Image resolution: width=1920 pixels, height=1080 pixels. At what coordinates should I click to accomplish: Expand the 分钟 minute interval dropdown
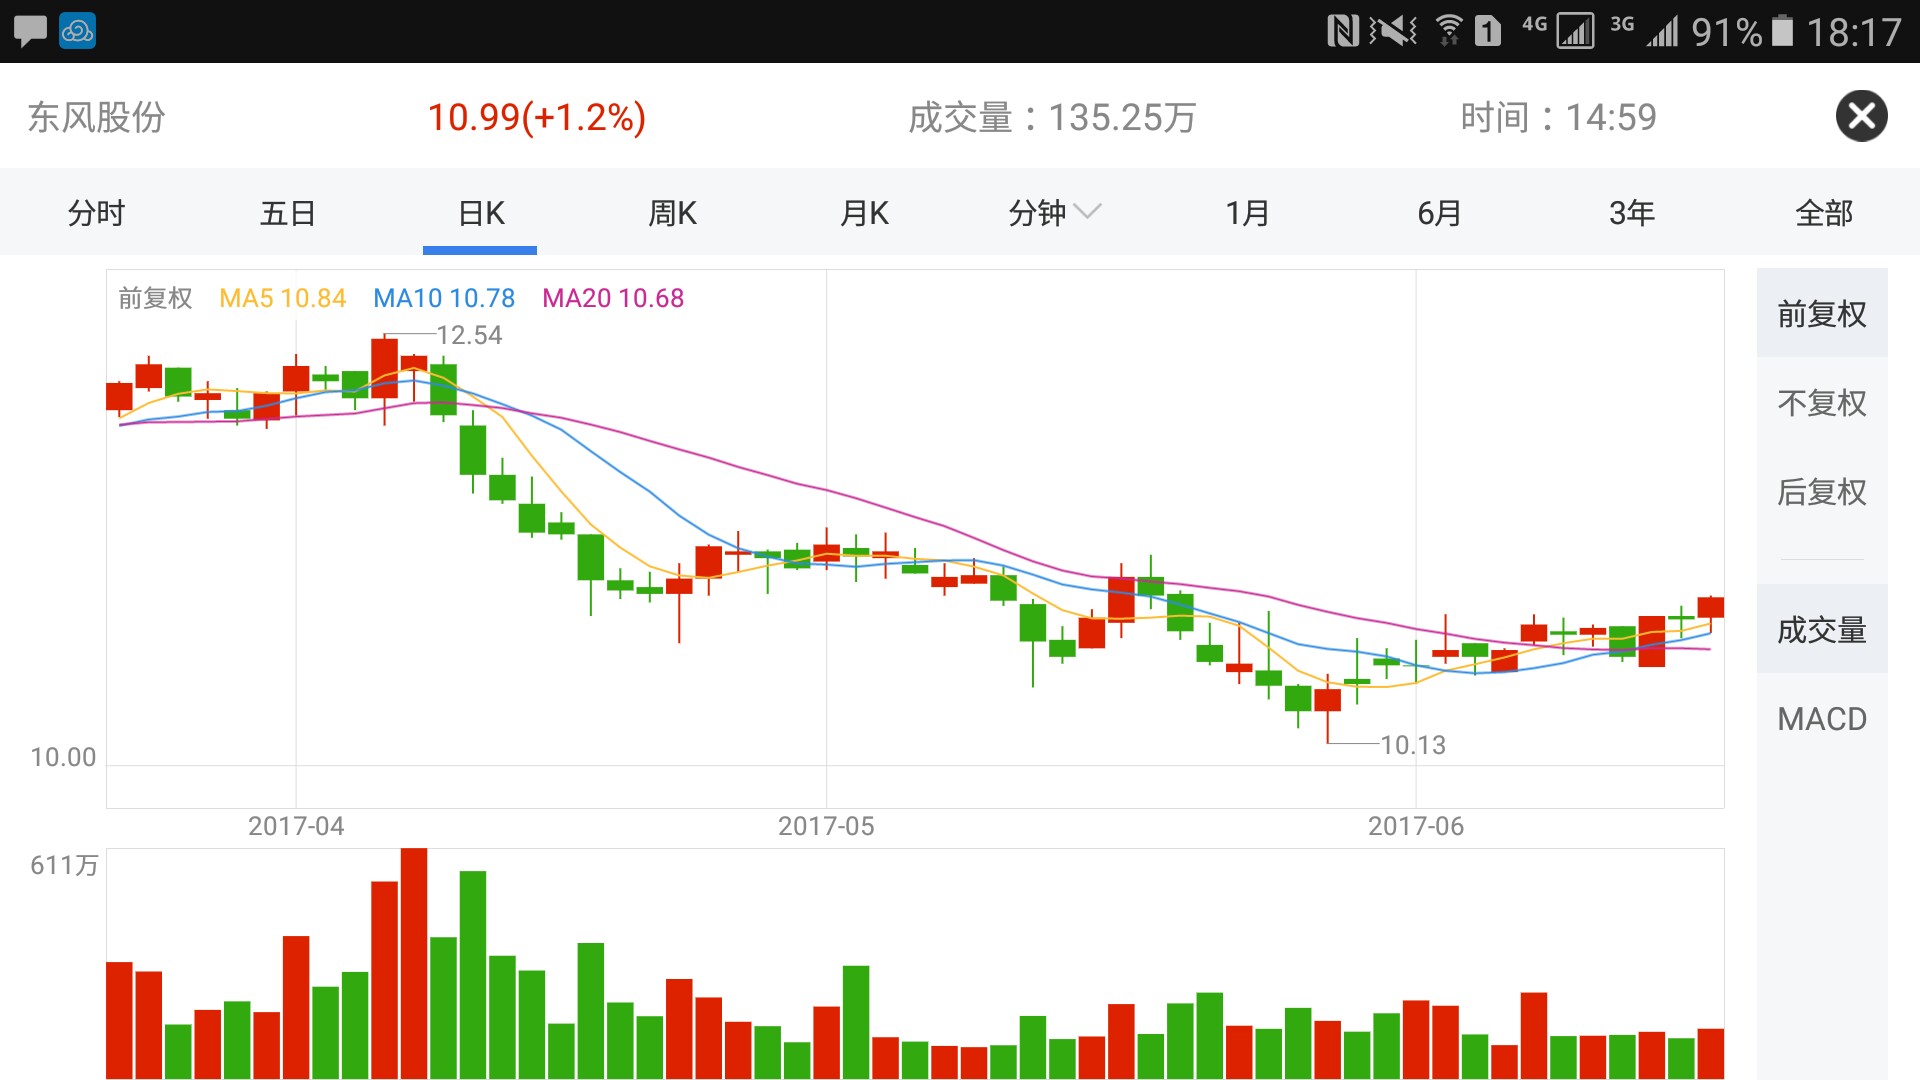(x=1054, y=213)
